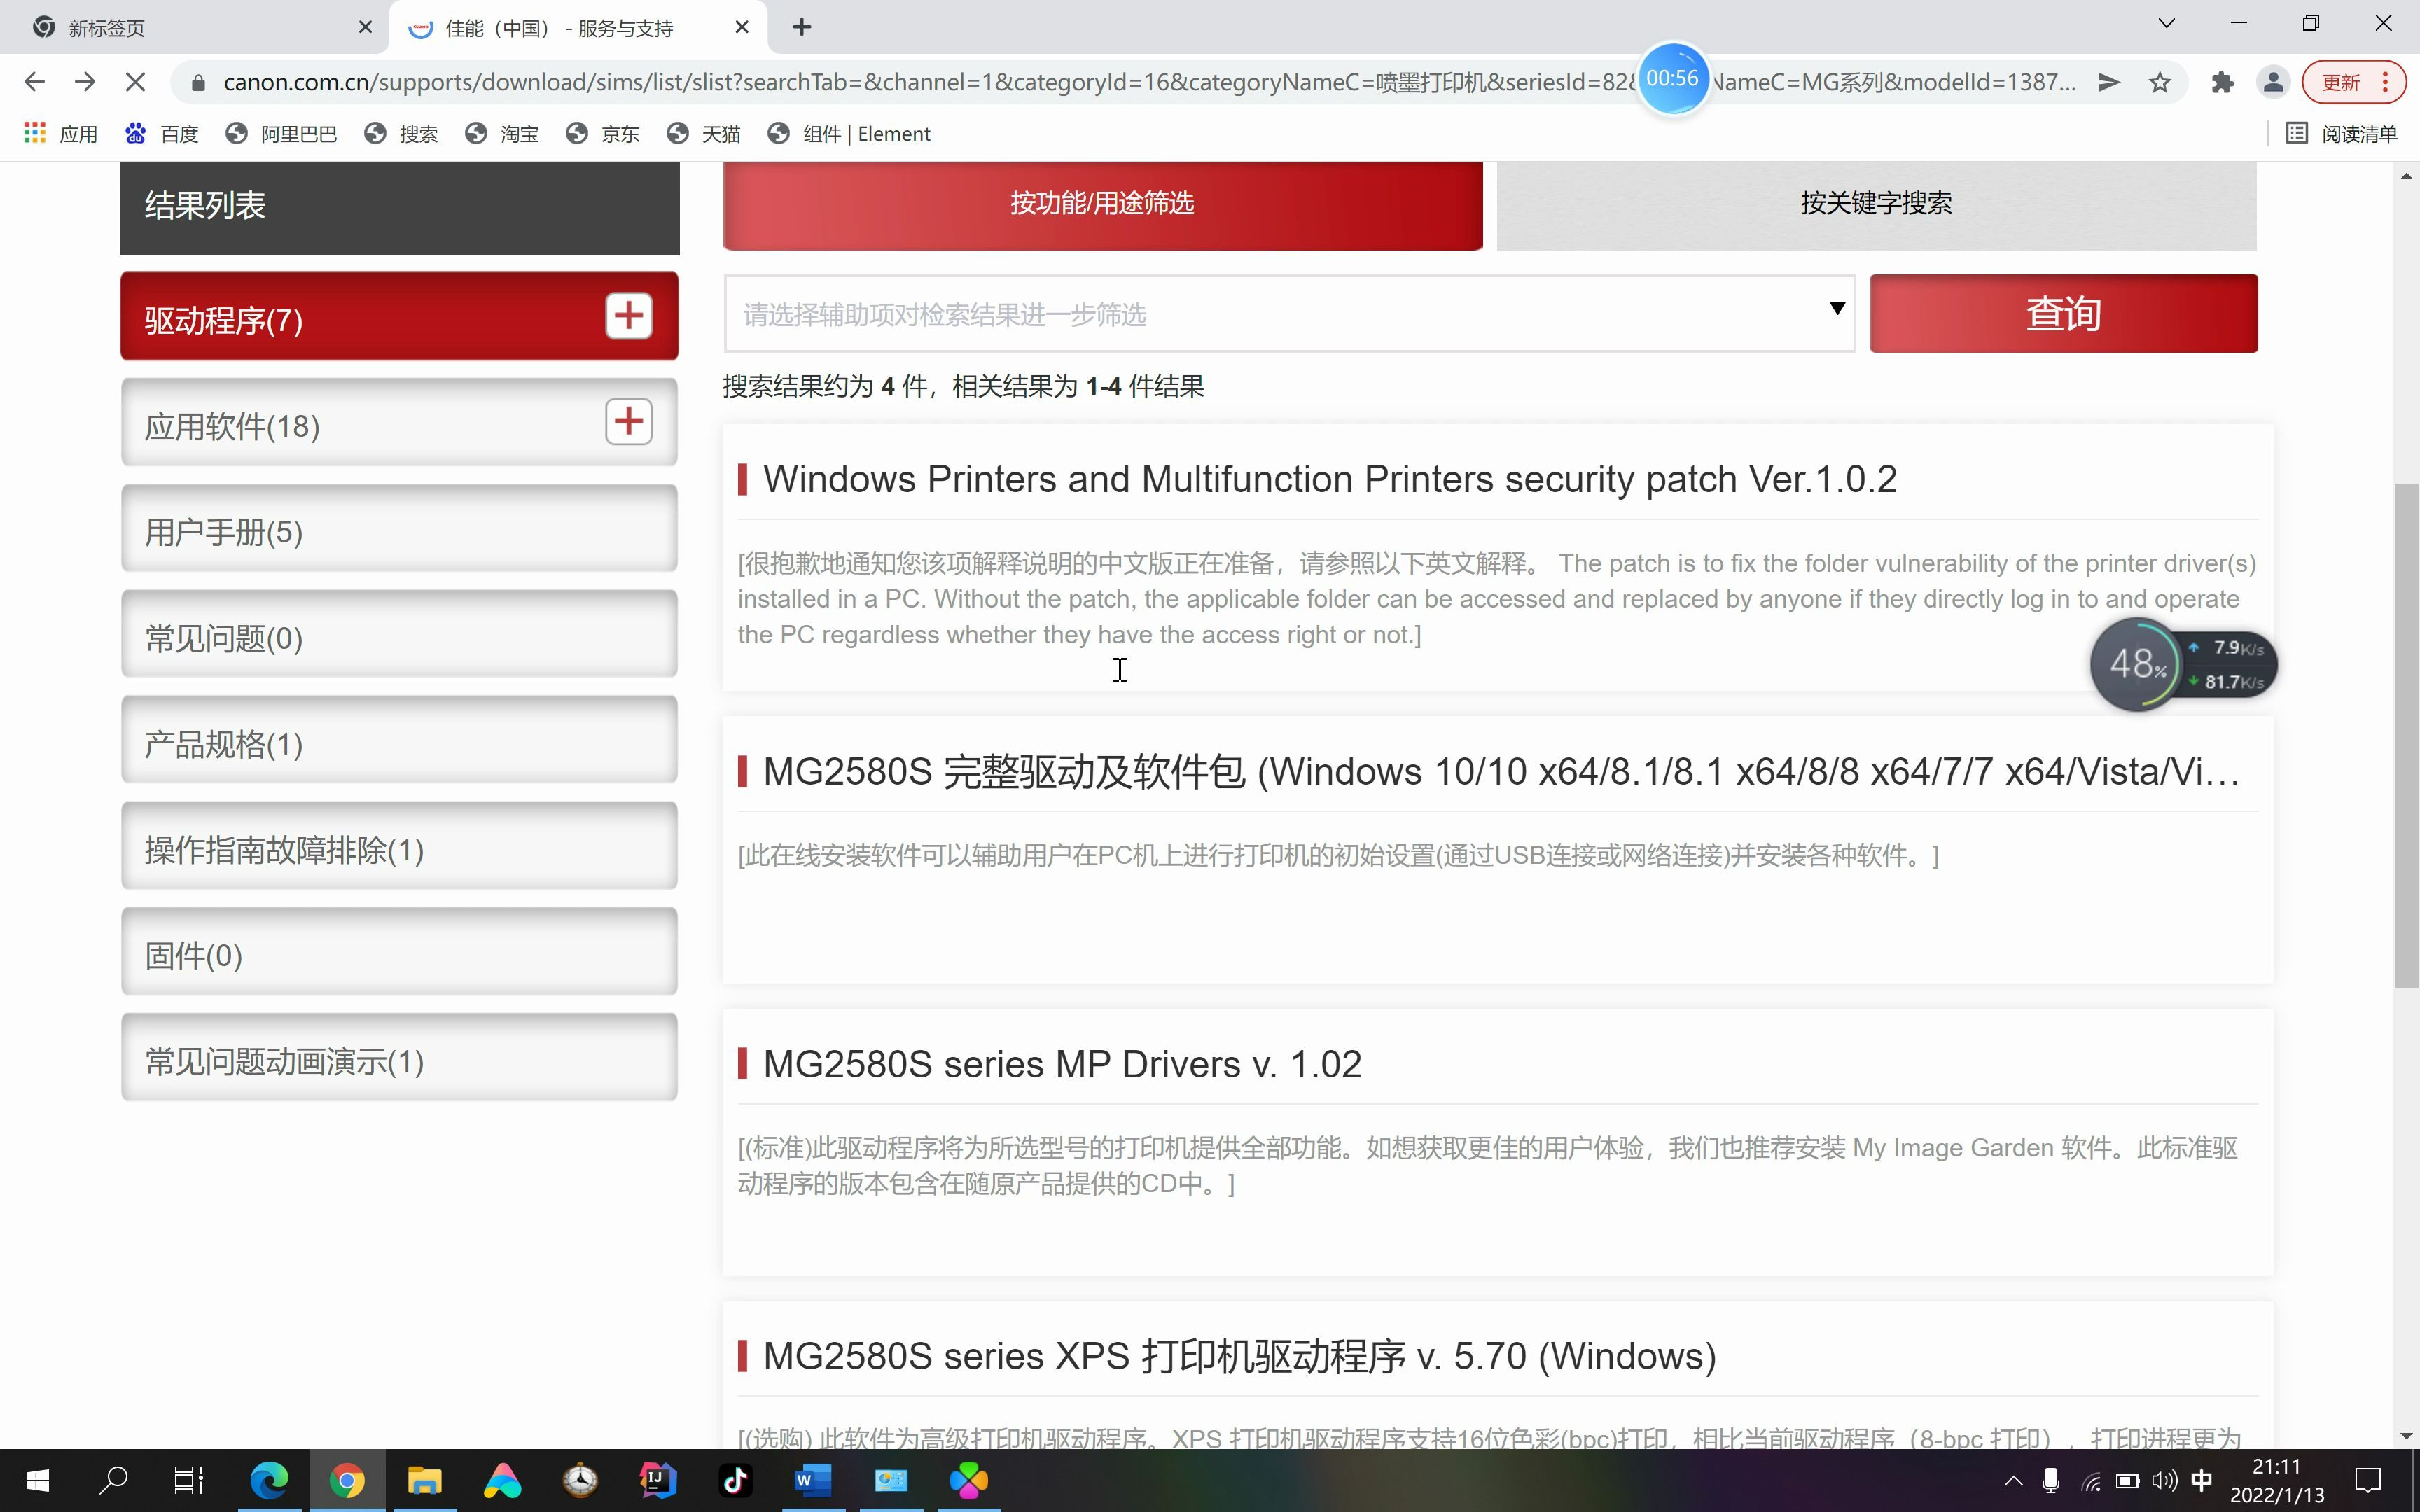The height and width of the screenshot is (1512, 2420).
Task: Open Chrome from taskbar
Action: tap(347, 1480)
